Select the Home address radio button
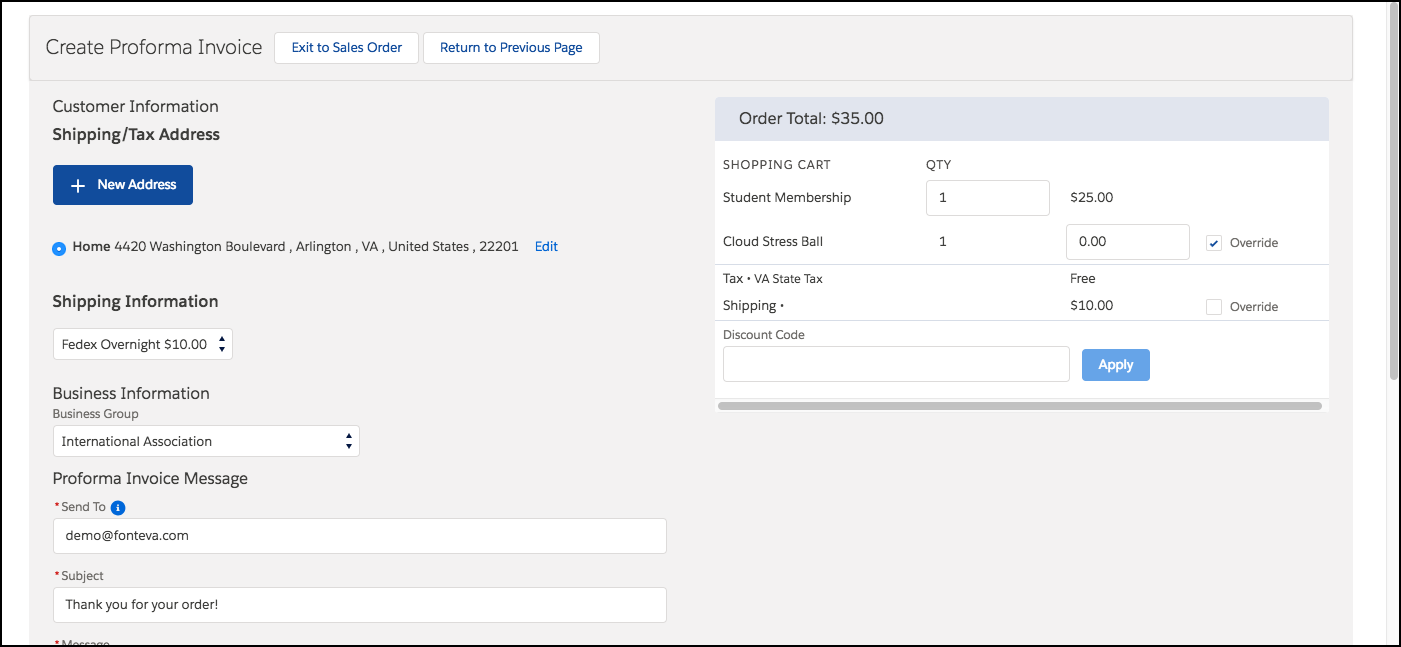Screen dimensions: 1401x647 click(58, 246)
